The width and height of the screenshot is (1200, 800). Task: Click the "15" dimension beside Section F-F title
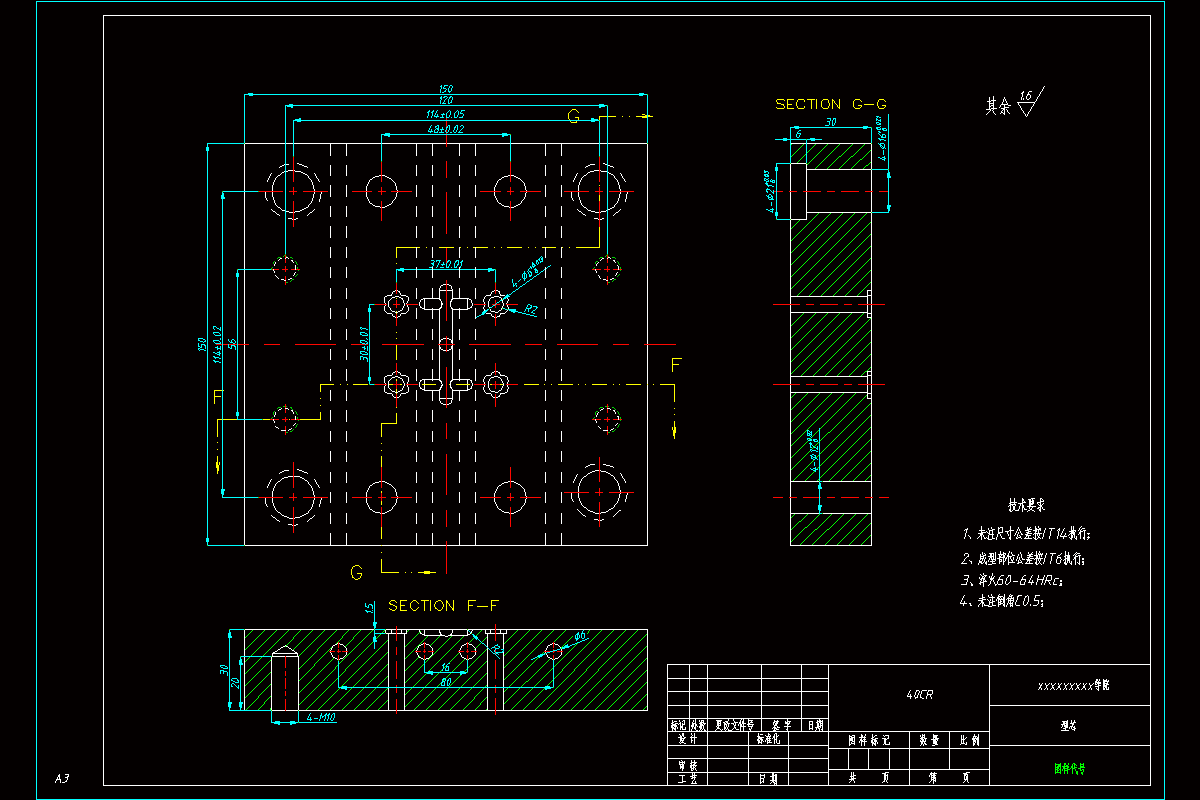point(369,608)
